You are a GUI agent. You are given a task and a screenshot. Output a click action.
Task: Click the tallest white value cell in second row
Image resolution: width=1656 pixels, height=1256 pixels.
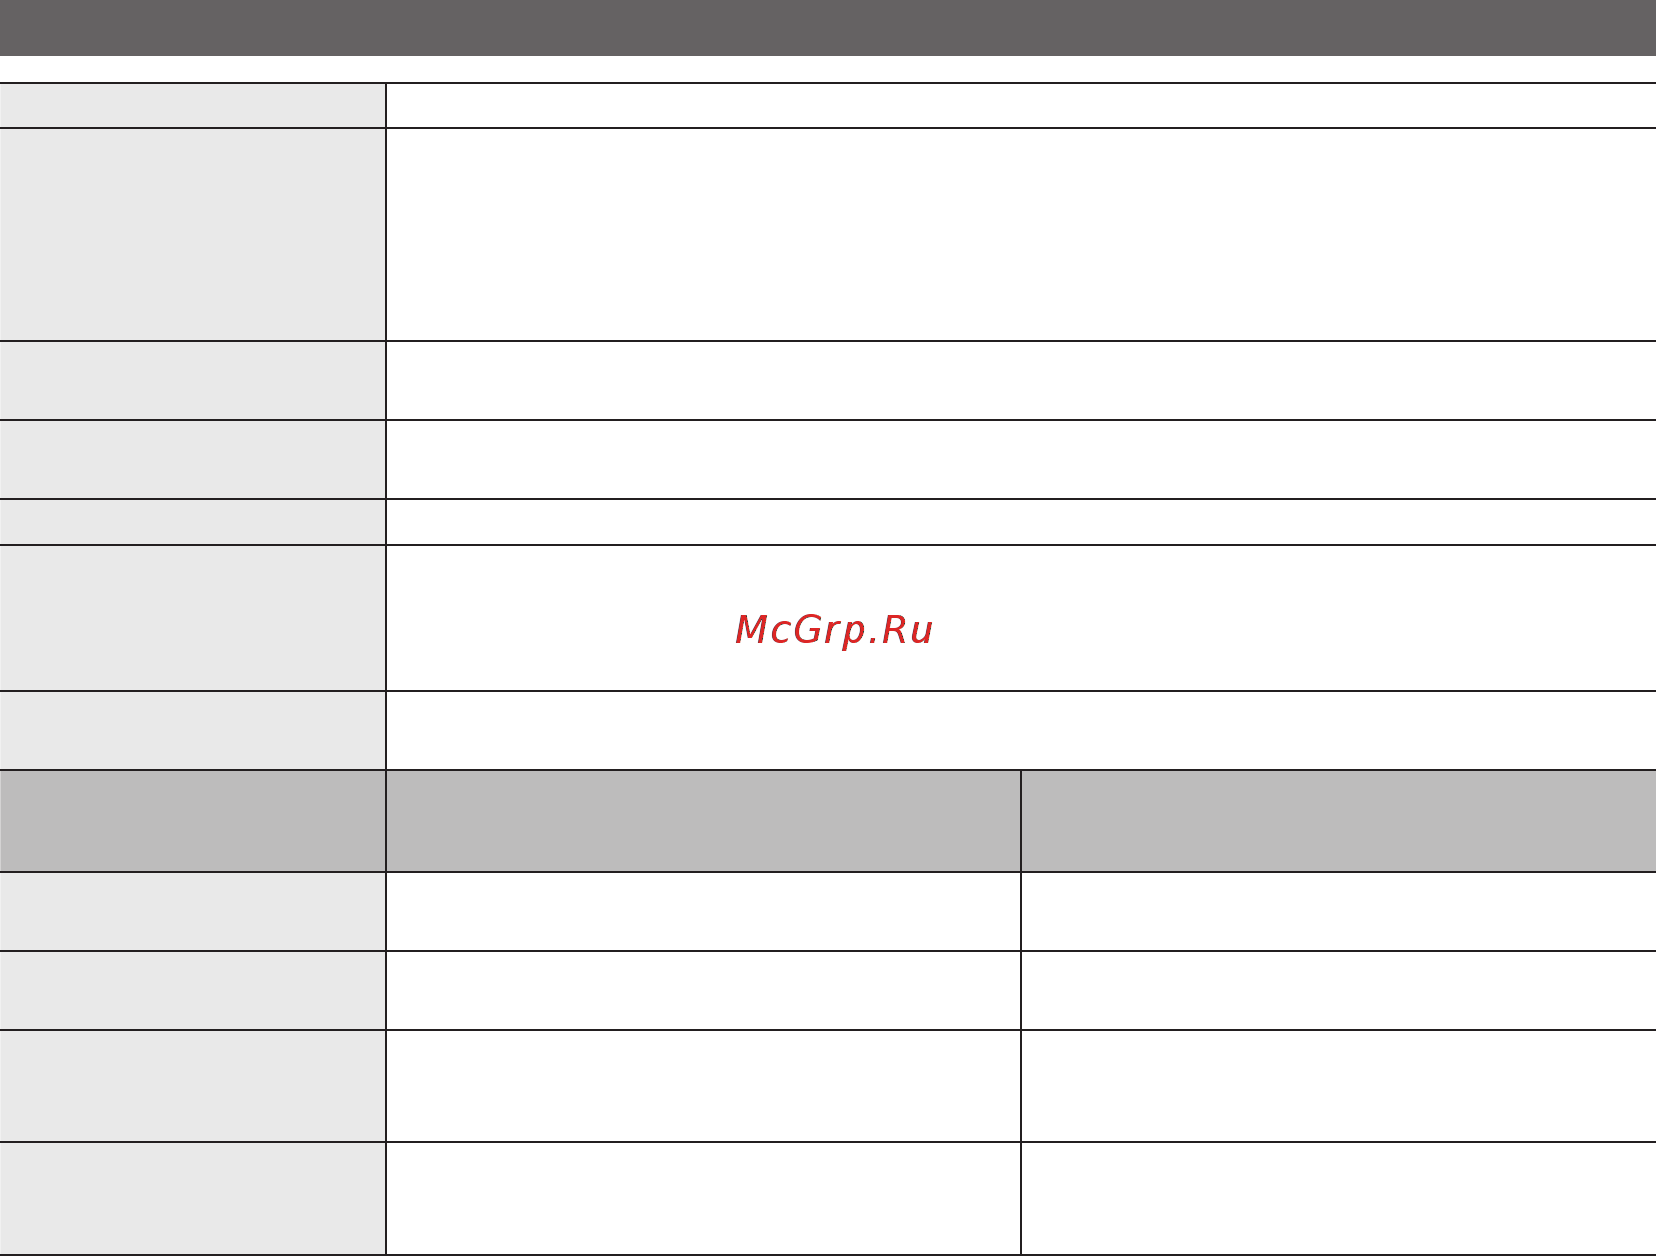pyautogui.click(x=1021, y=234)
